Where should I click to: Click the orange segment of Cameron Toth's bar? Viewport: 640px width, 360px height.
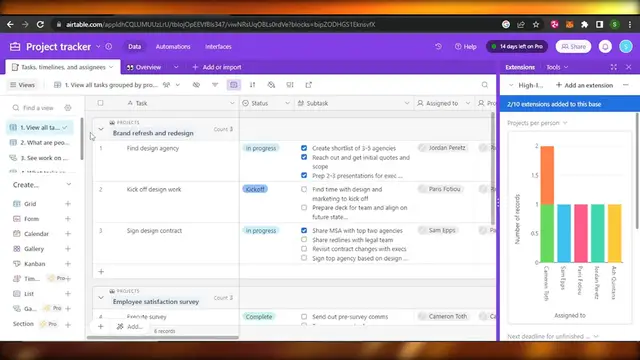[x=547, y=175]
